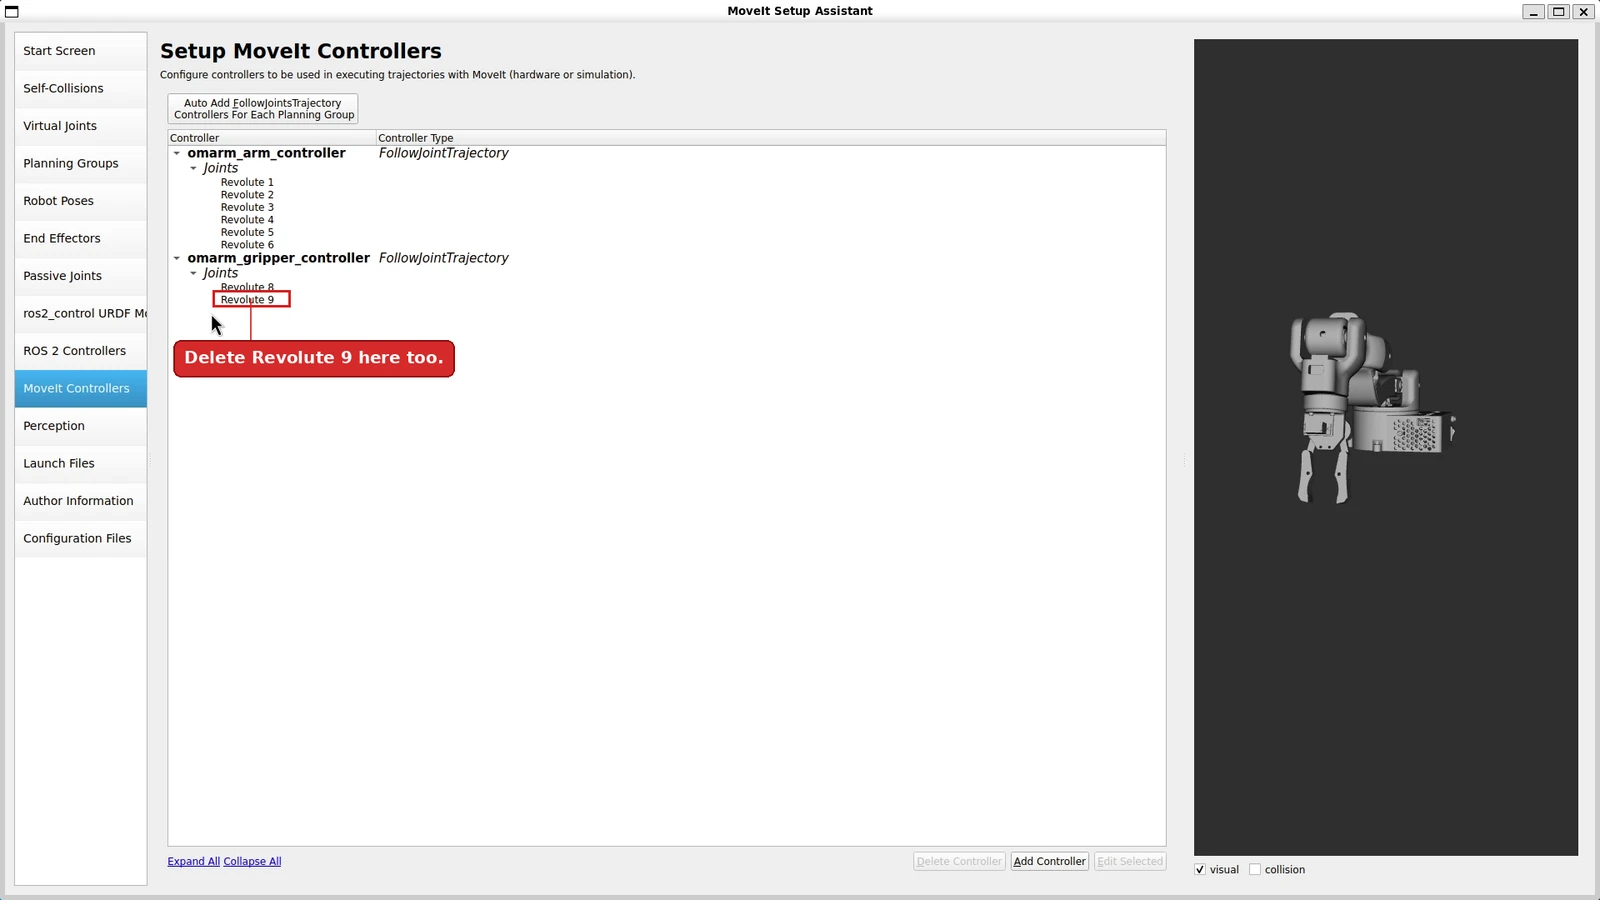
Task: Click the Delete Controller button
Action: [959, 861]
